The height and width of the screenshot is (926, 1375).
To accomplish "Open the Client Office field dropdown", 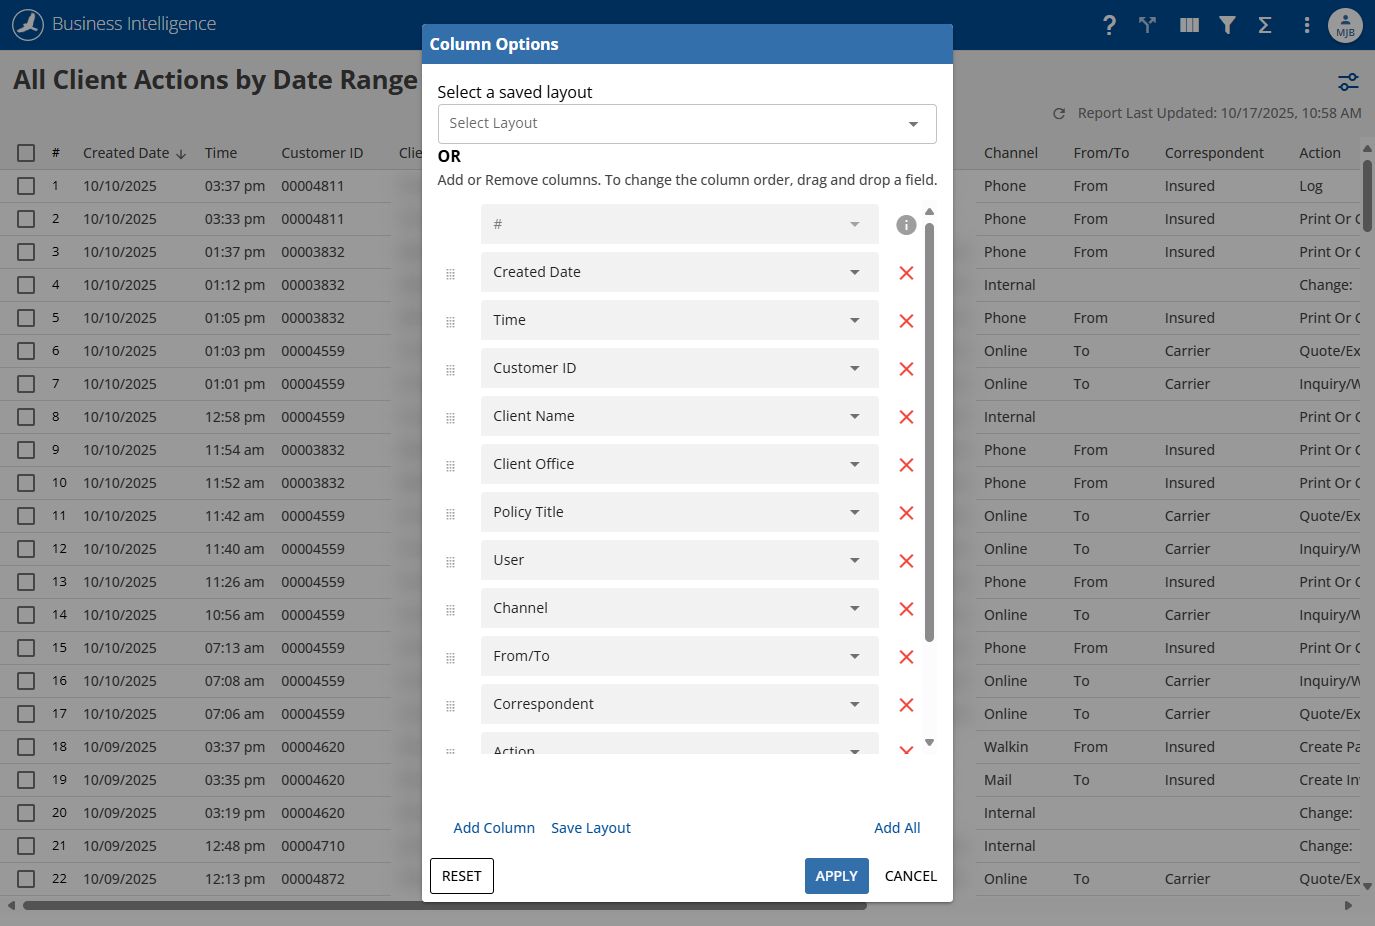I will tap(680, 464).
